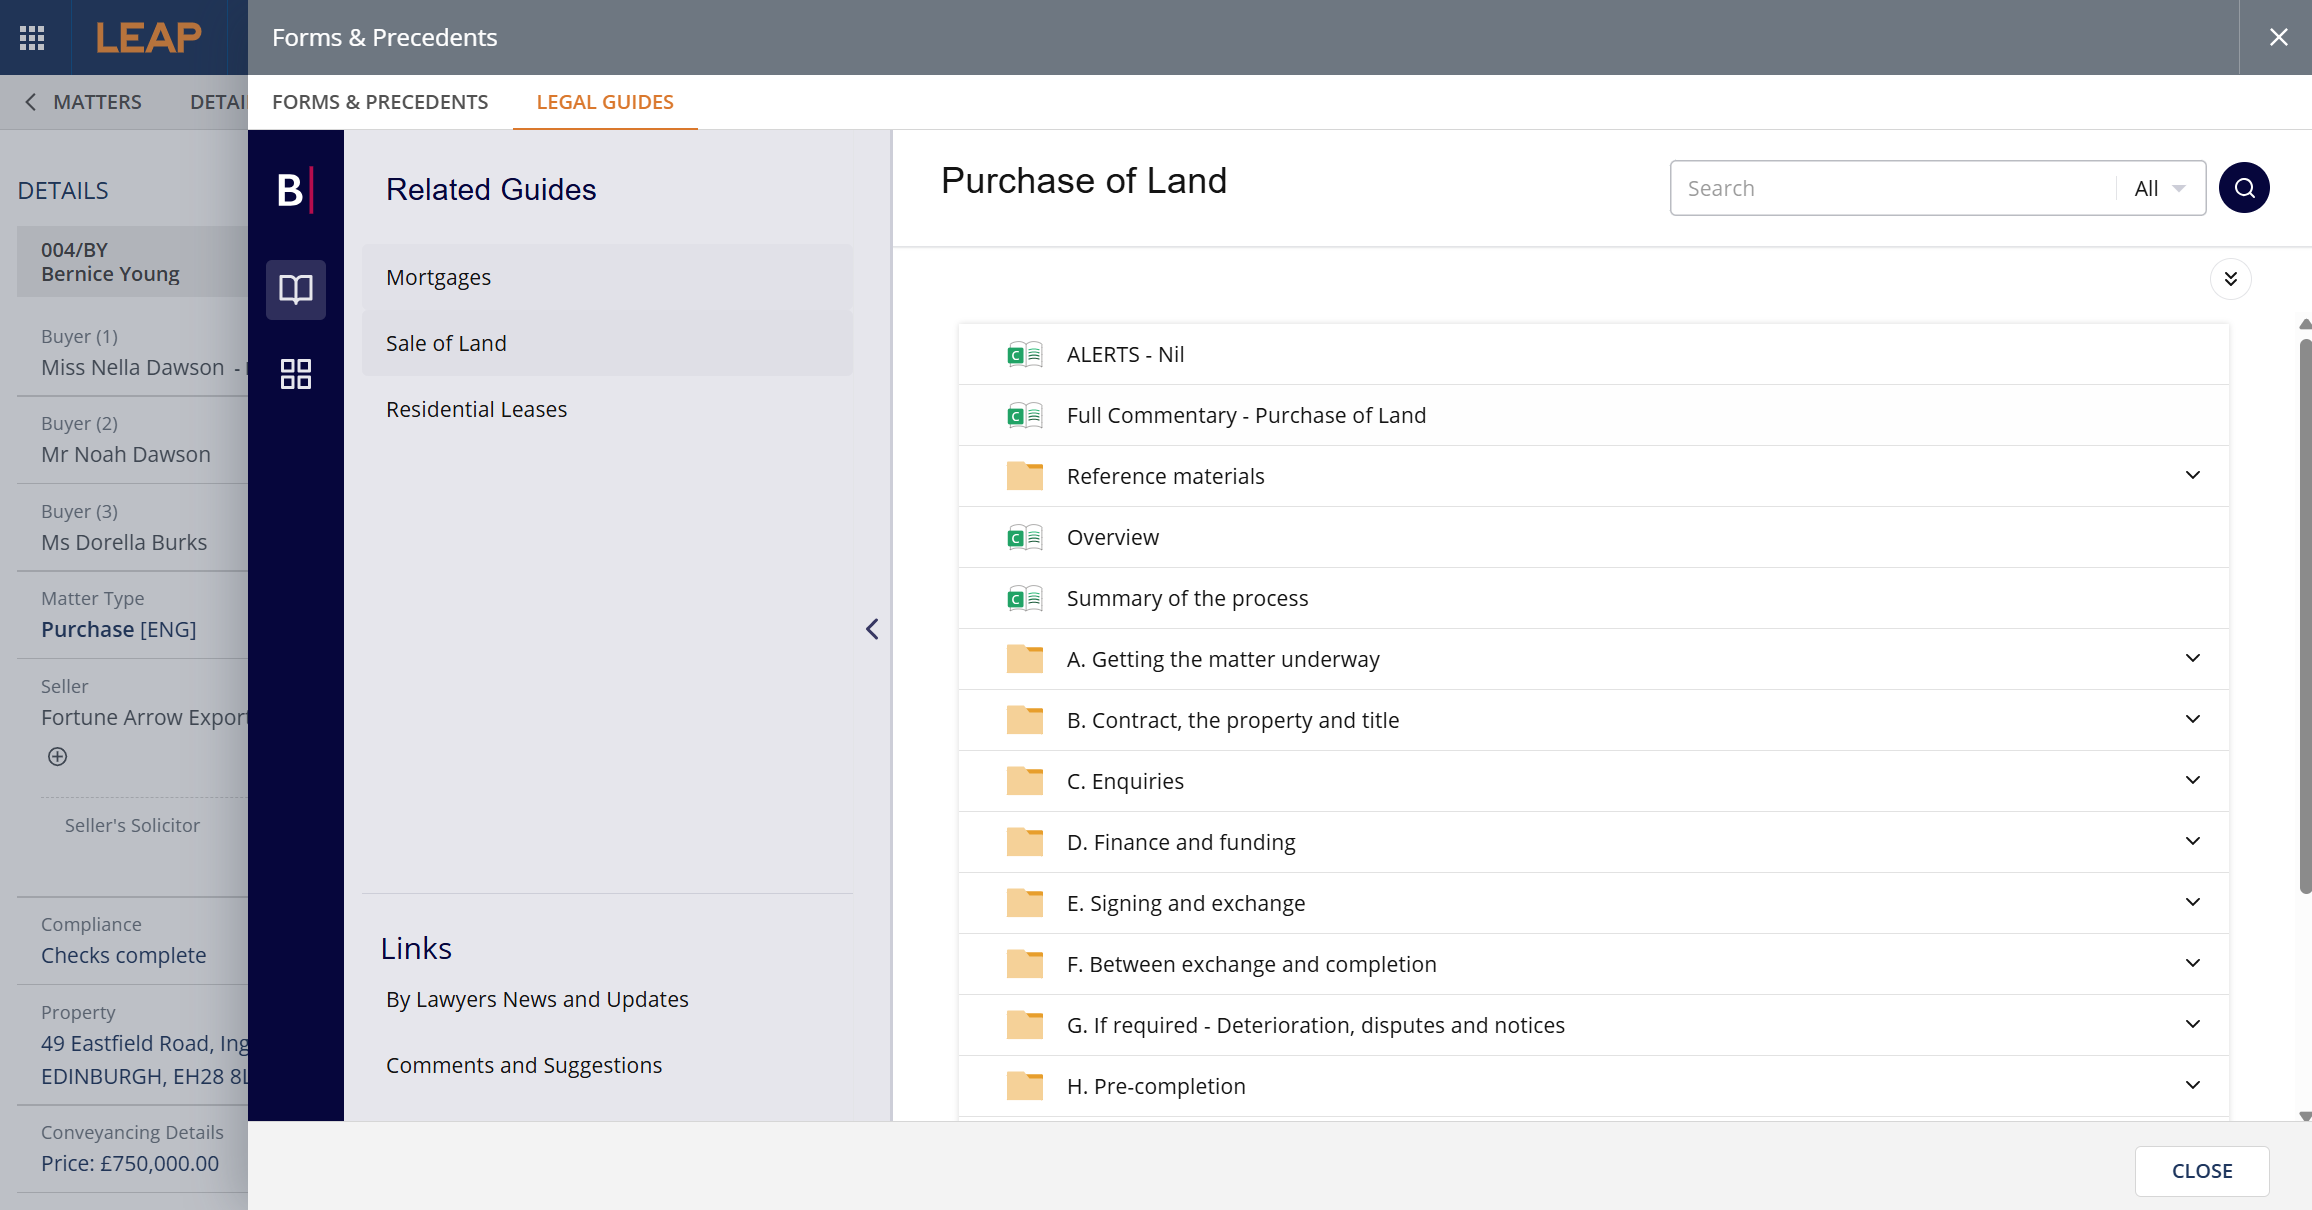Switch to Forms & Precedents tab
2312x1210 pixels.
pos(380,102)
